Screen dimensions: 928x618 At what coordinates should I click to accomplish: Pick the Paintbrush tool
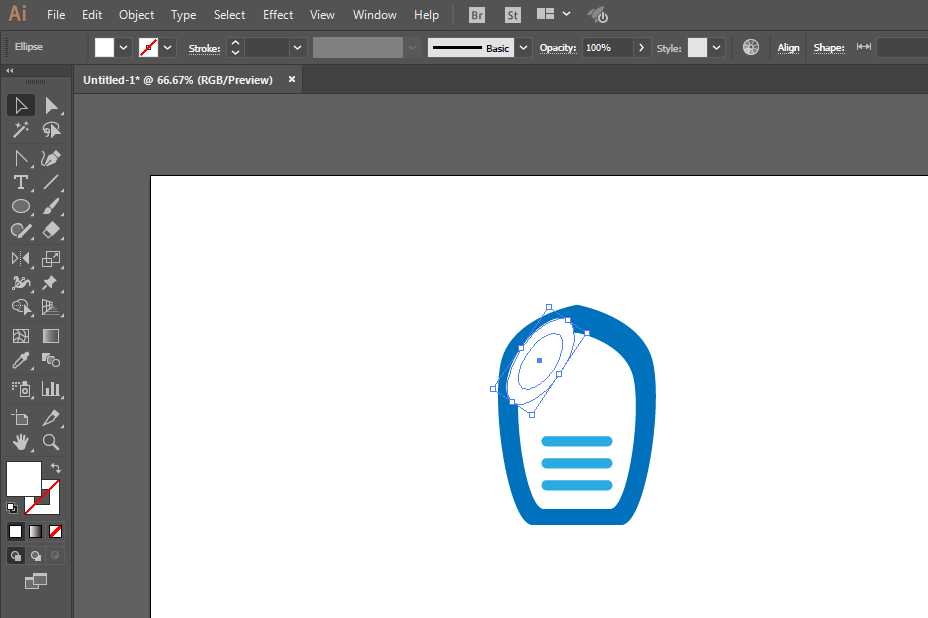[x=53, y=206]
